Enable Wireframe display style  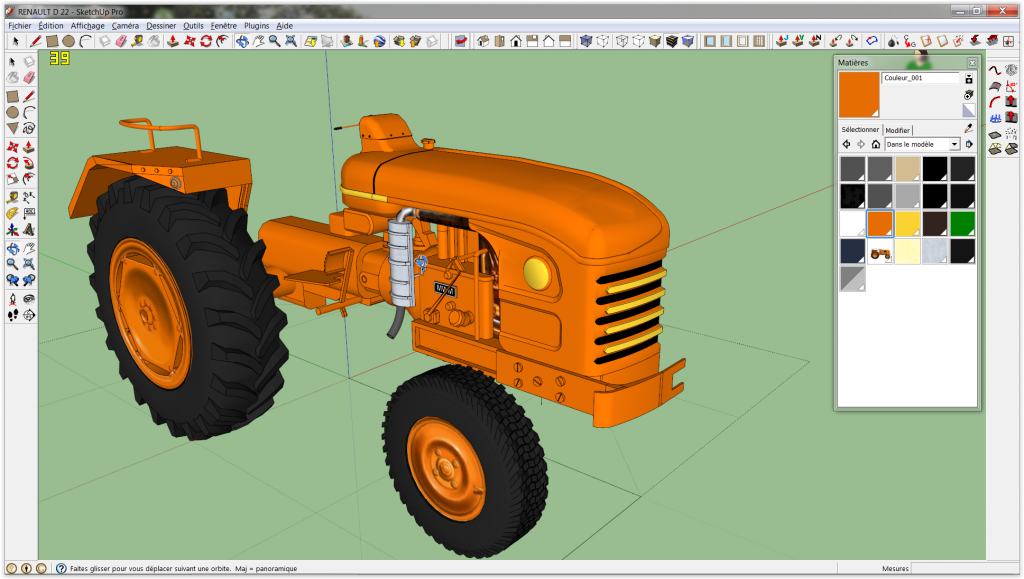click(621, 41)
